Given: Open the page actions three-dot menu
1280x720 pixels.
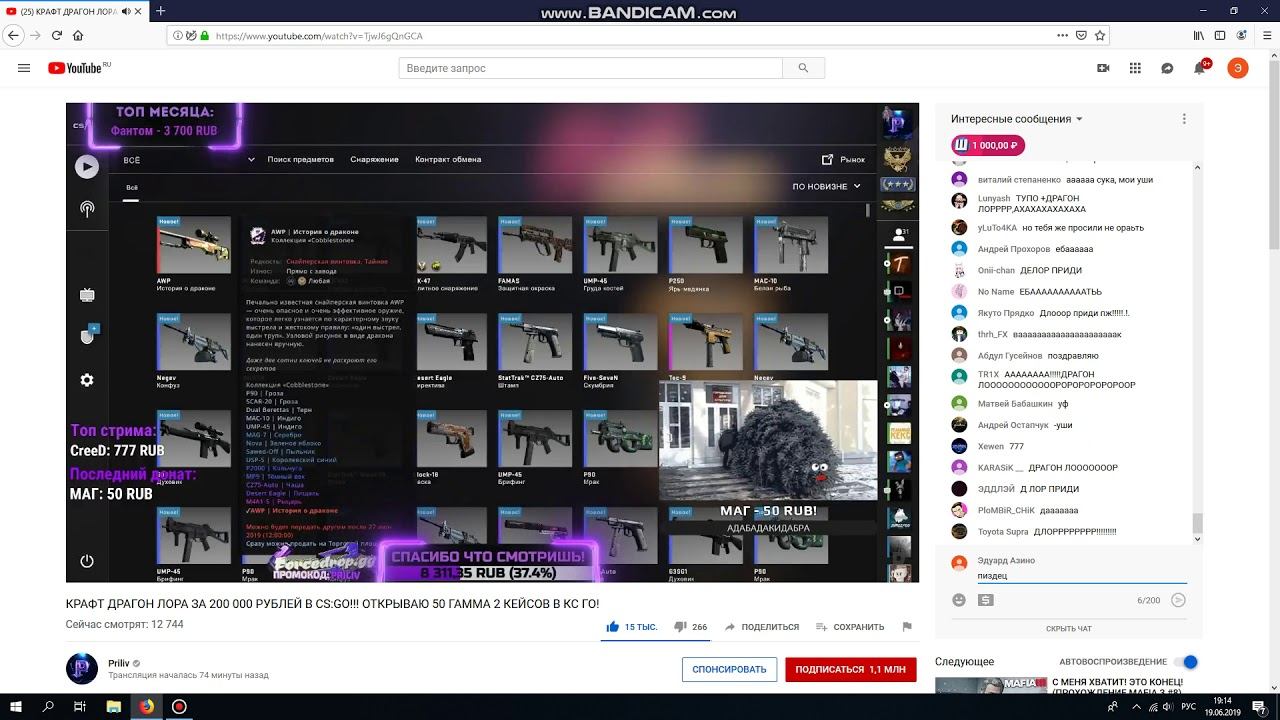Looking at the screenshot, I should click(x=1062, y=35).
